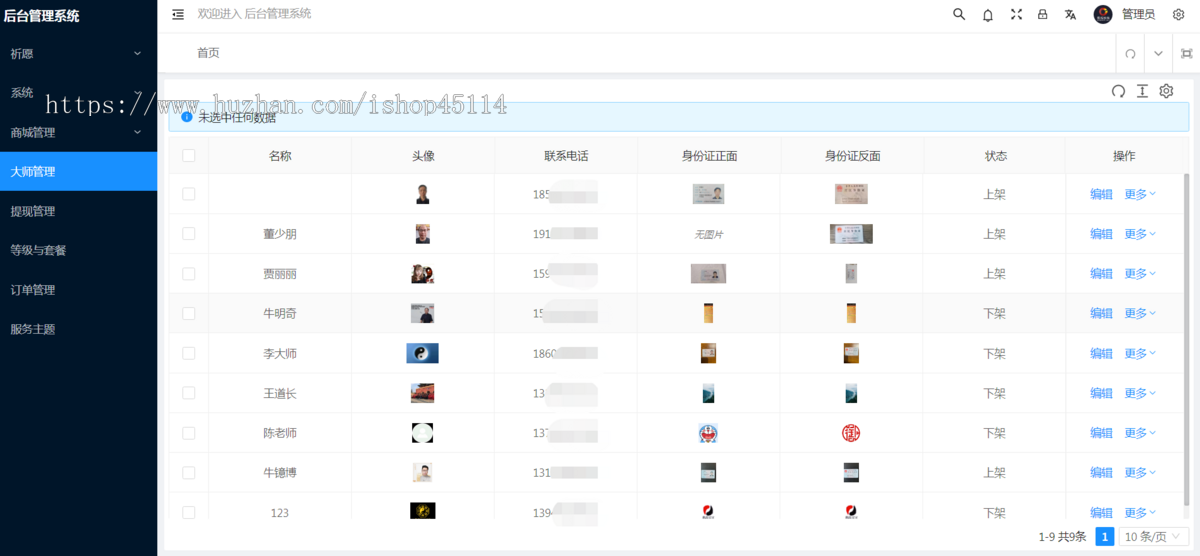Expand the 祈愿 sidebar submenu

click(78, 53)
